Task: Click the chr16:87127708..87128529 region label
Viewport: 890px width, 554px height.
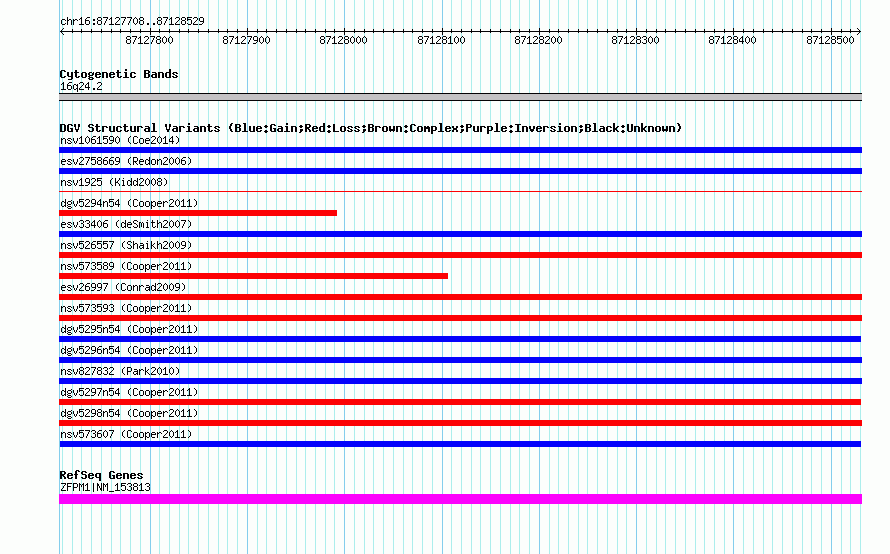Action: coord(132,21)
